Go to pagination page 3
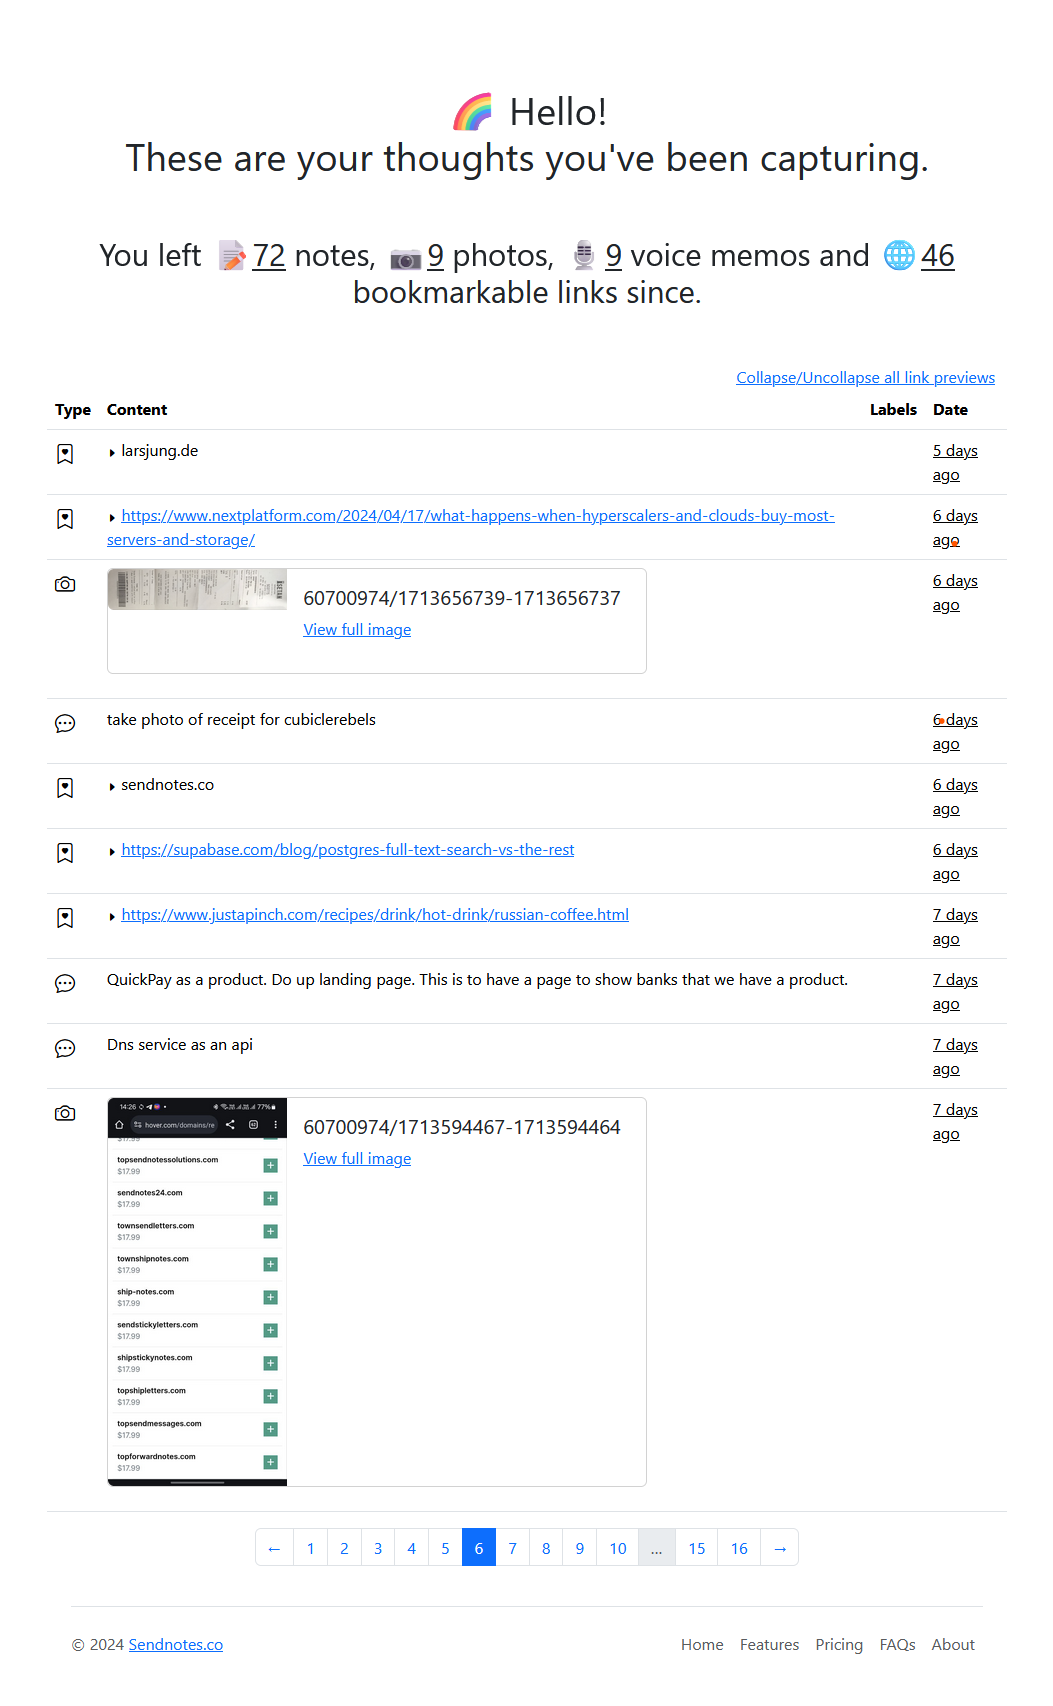1053x1706 pixels. (378, 1548)
